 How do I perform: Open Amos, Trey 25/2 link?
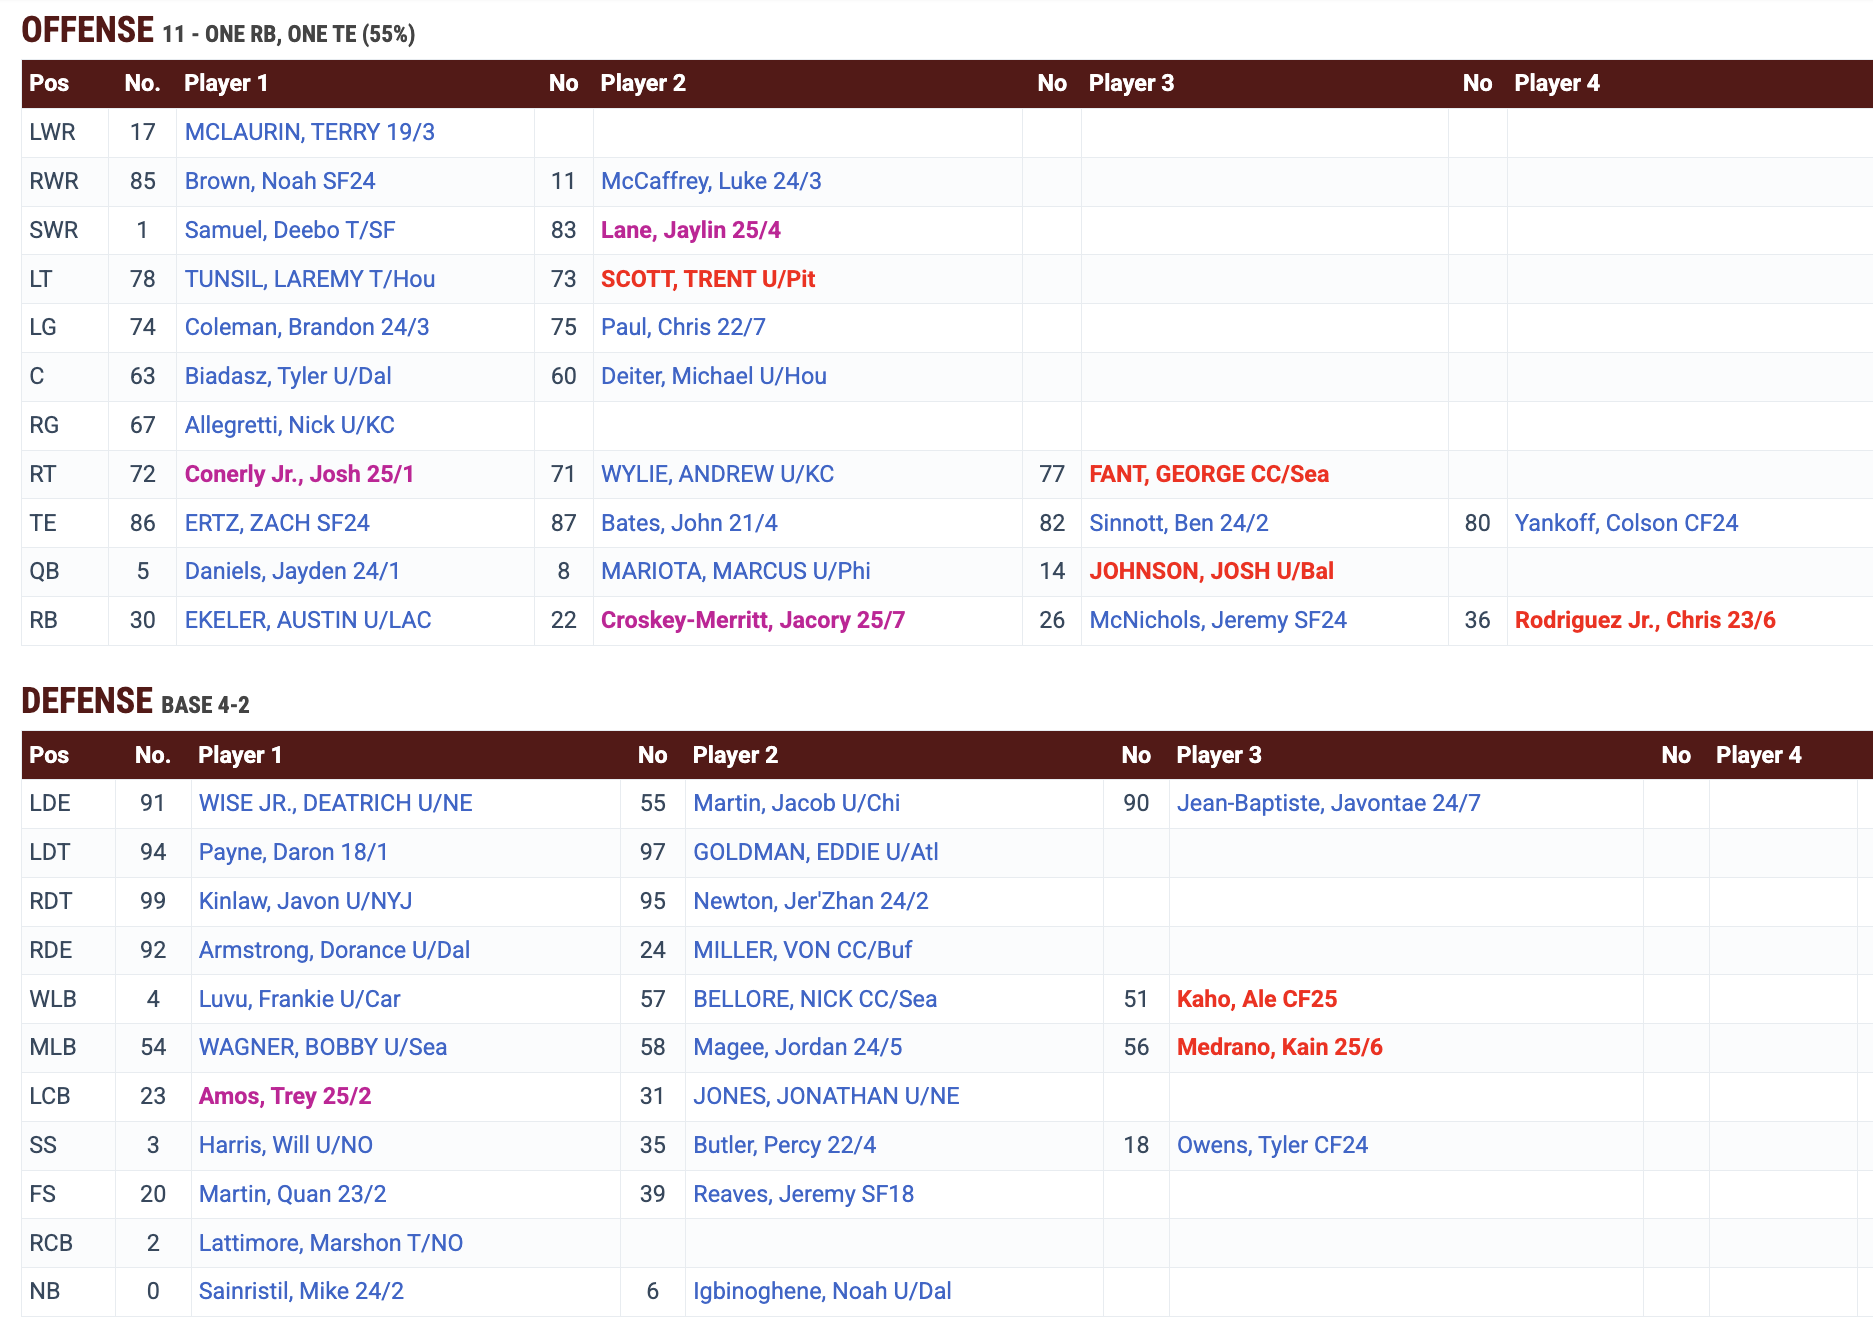point(284,1096)
